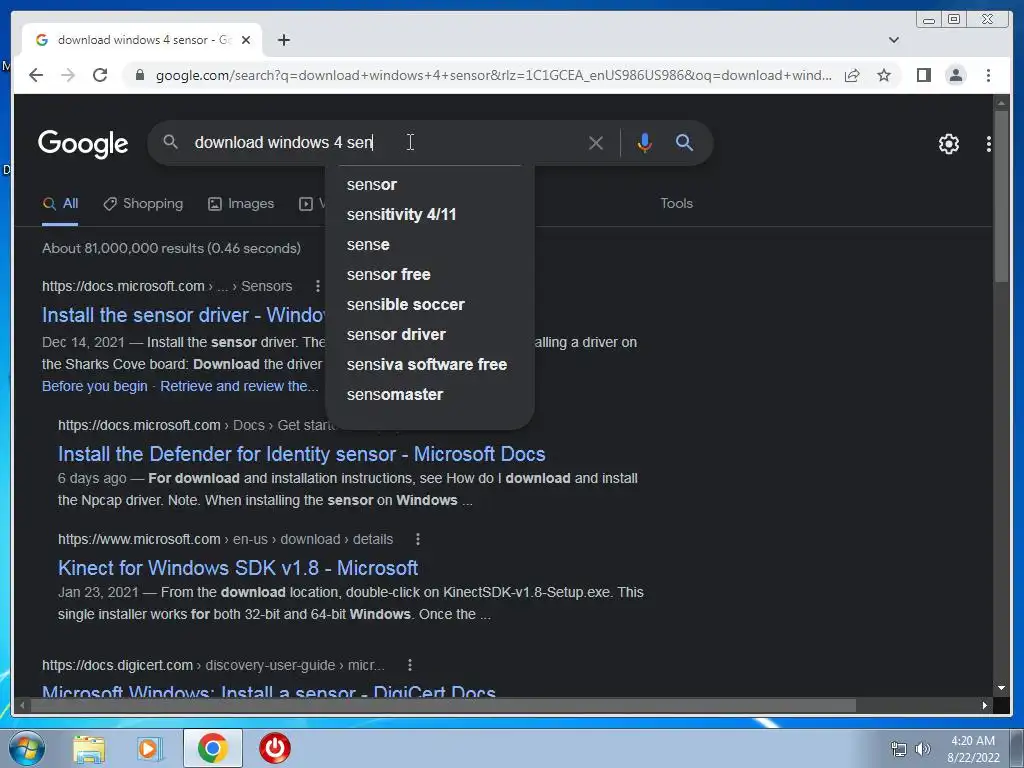Open Windows Explorer from the taskbar
This screenshot has width=1024, height=768.
[89, 749]
